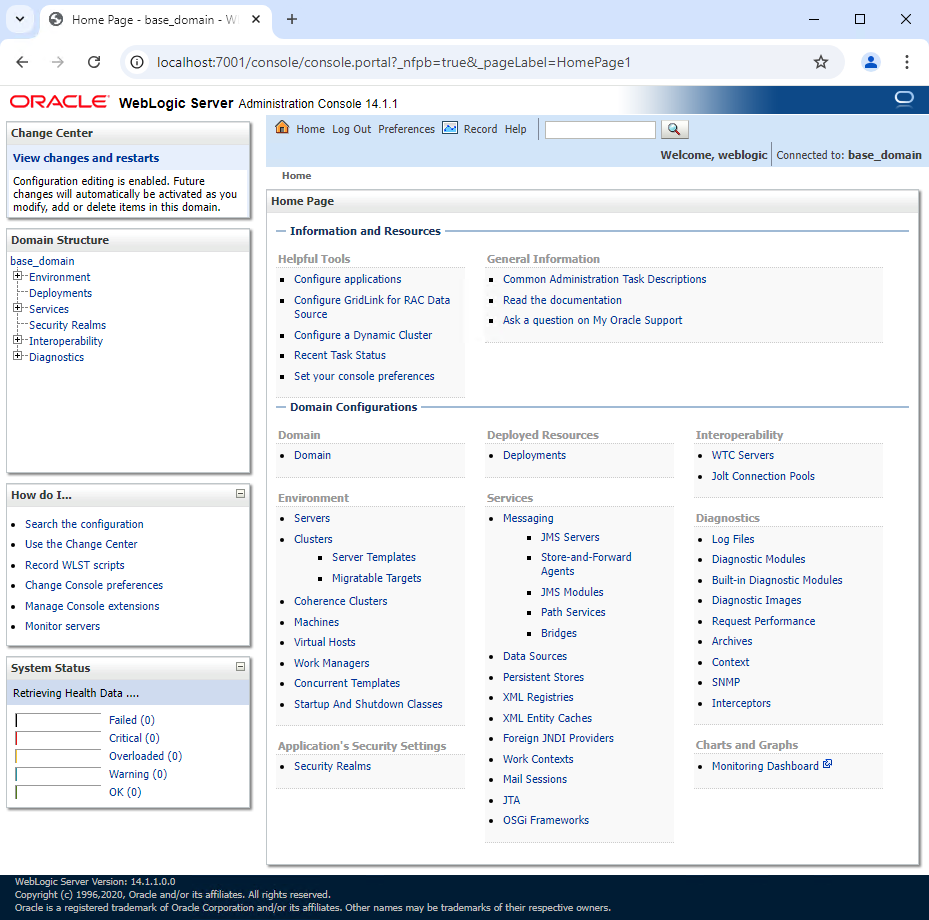Open Configure a Dynamic Cluster link
Image resolution: width=929 pixels, height=920 pixels.
click(363, 335)
